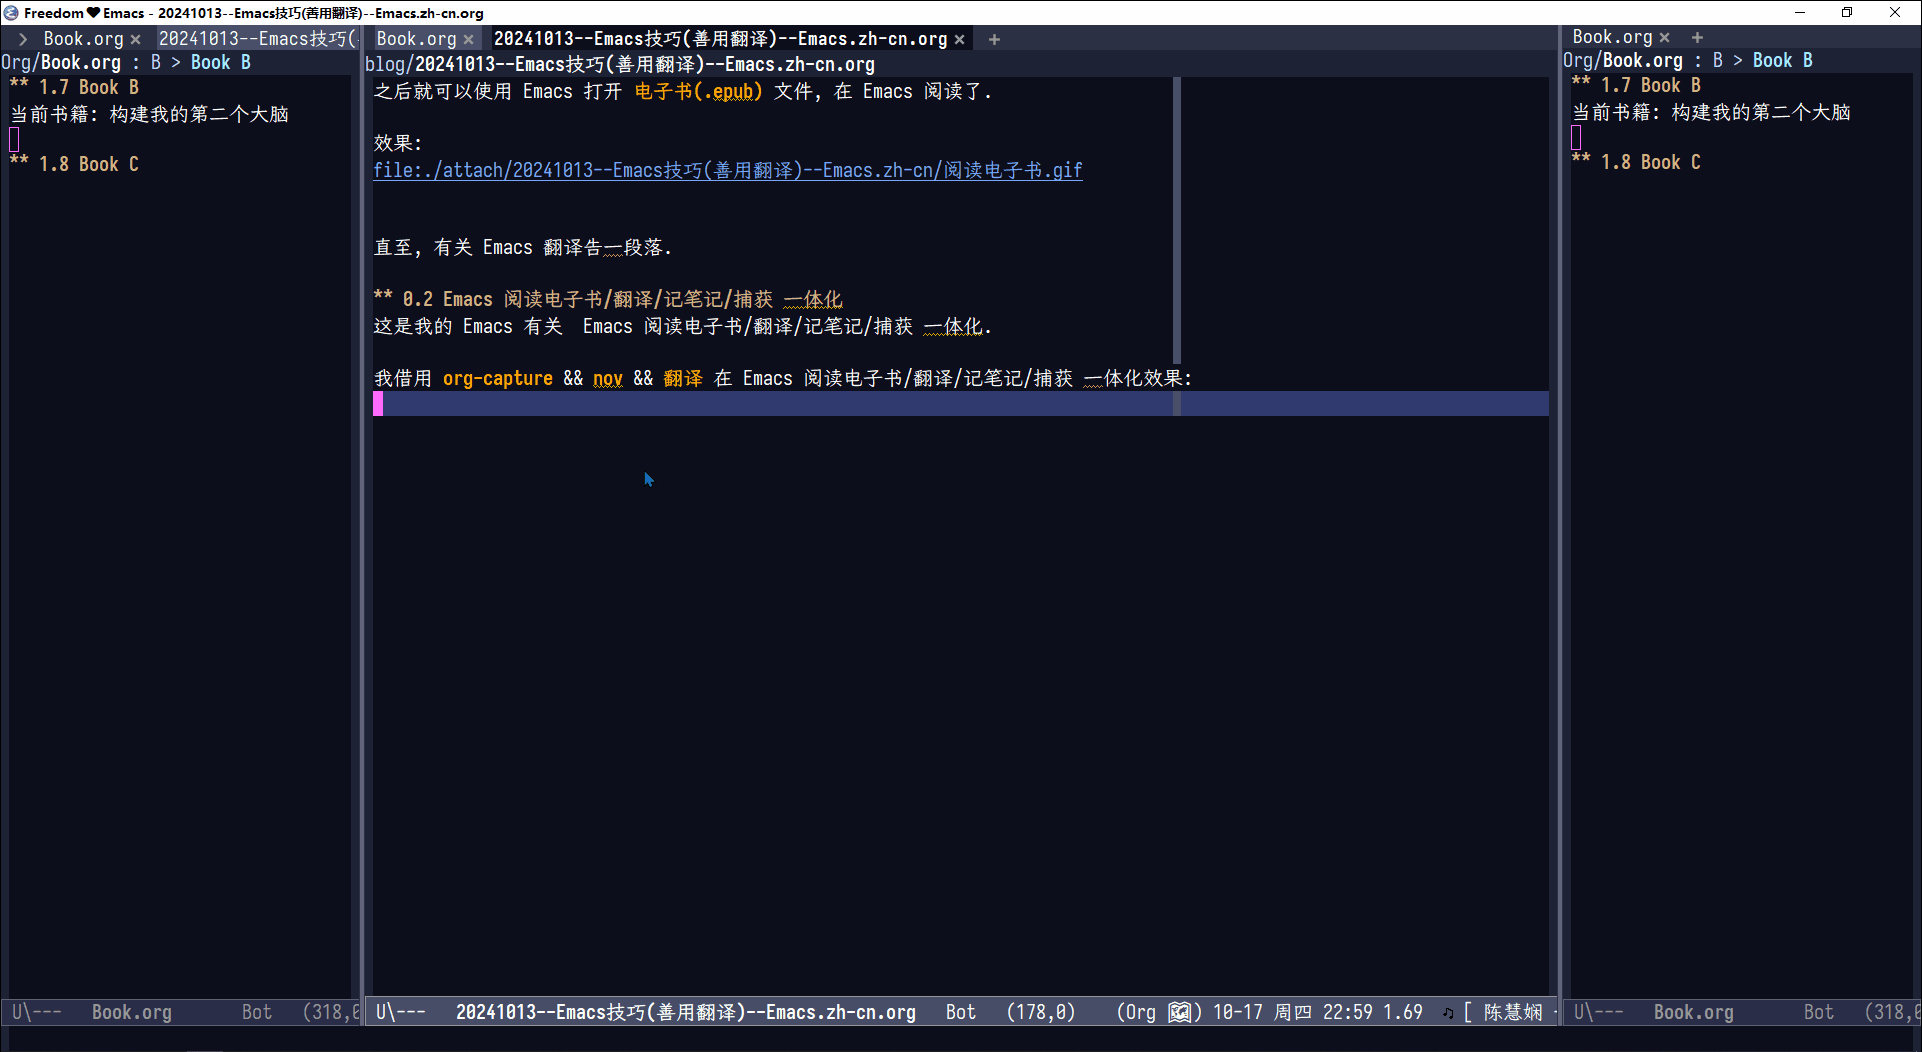The width and height of the screenshot is (1922, 1052).
Task: Restore down the Emacs window
Action: (x=1847, y=12)
